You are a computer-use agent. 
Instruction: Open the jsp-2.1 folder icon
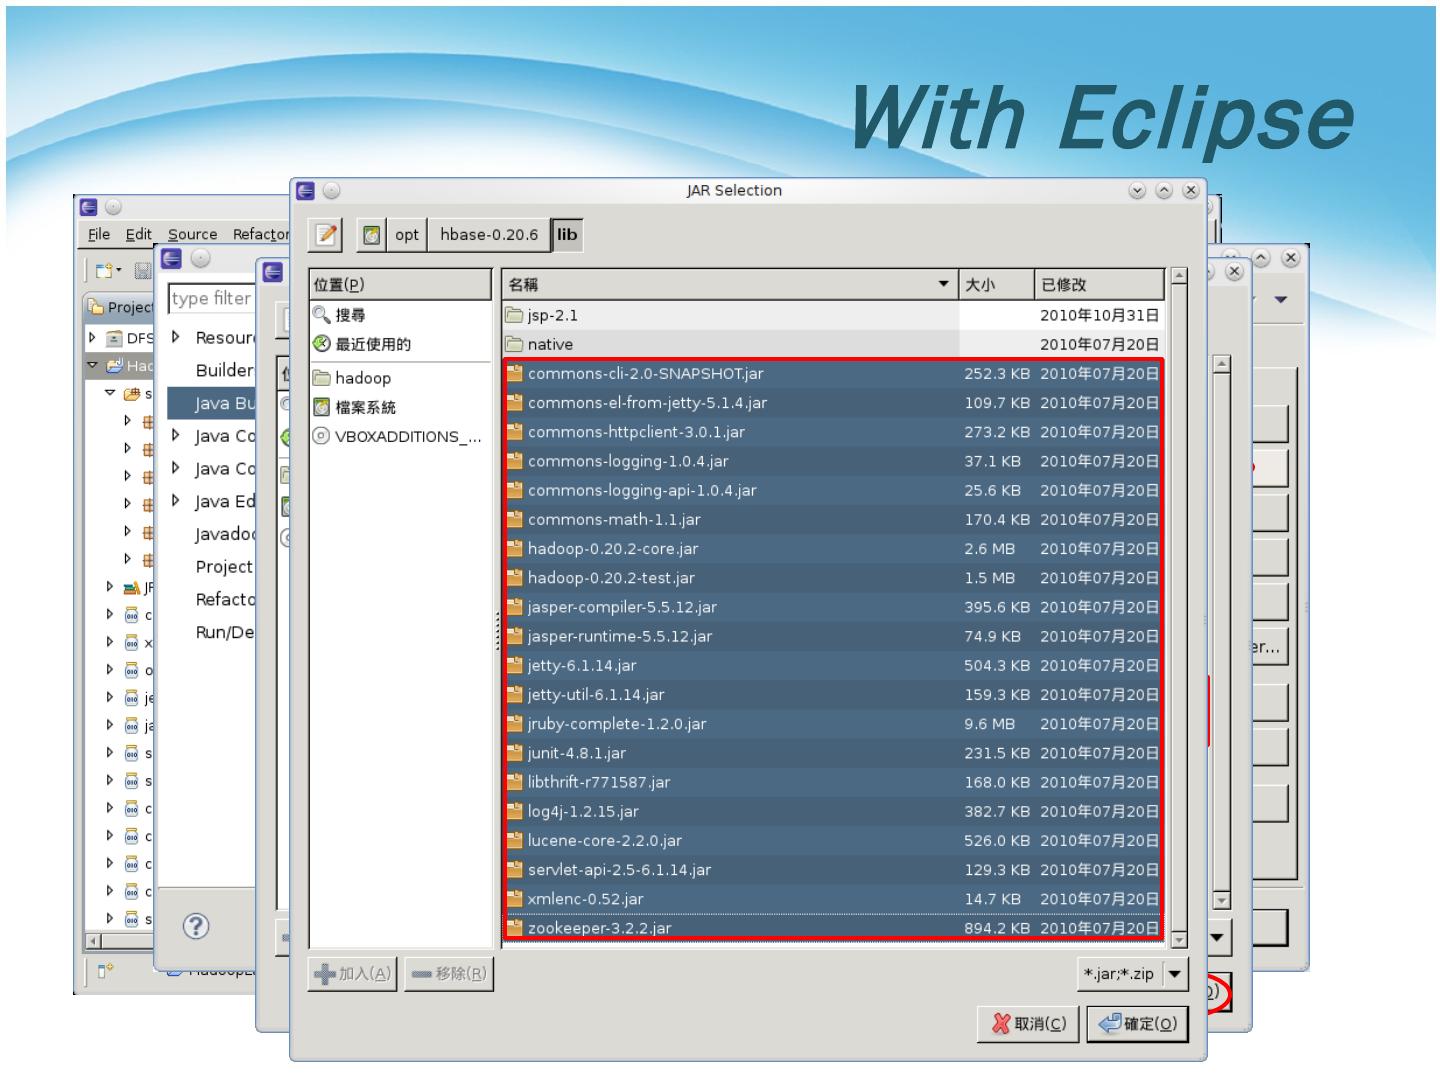[x=515, y=315]
